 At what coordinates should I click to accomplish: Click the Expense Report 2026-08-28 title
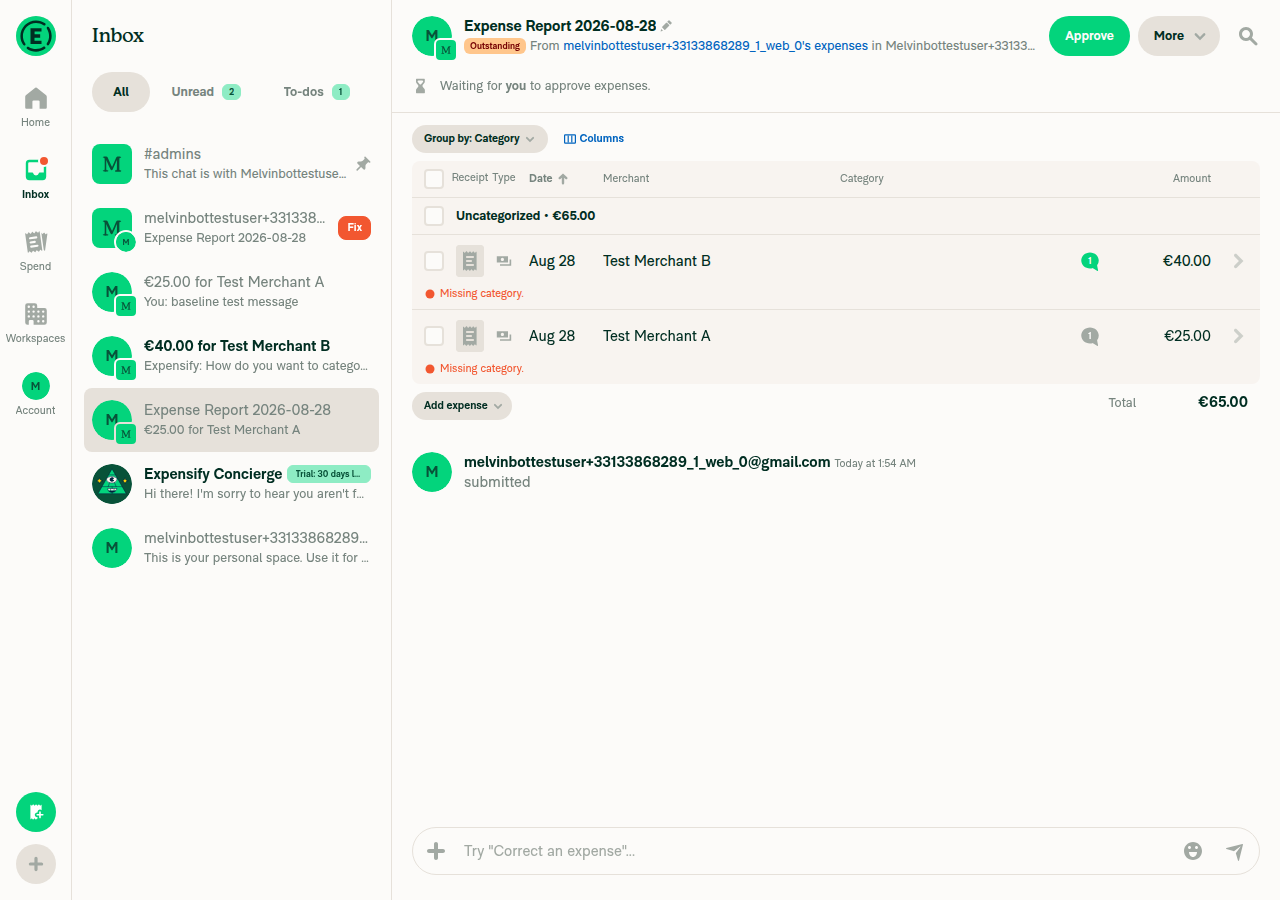point(560,26)
